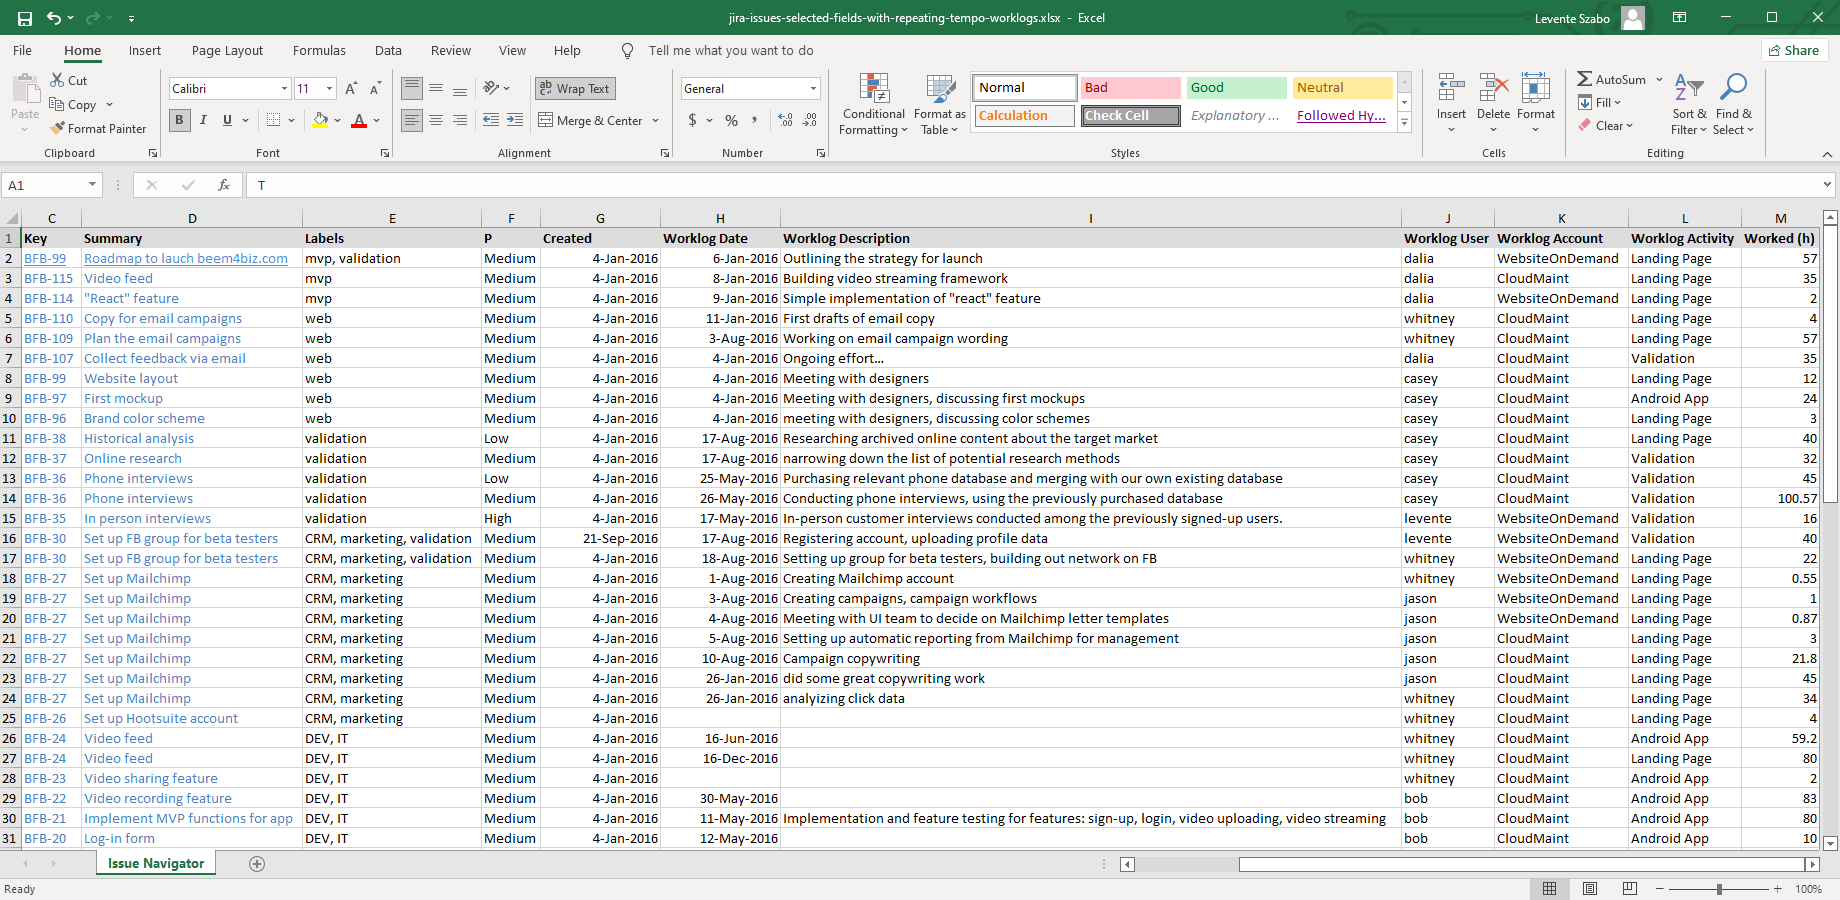Click Format as Table icon
The image size is (1840, 900).
pyautogui.click(x=940, y=89)
